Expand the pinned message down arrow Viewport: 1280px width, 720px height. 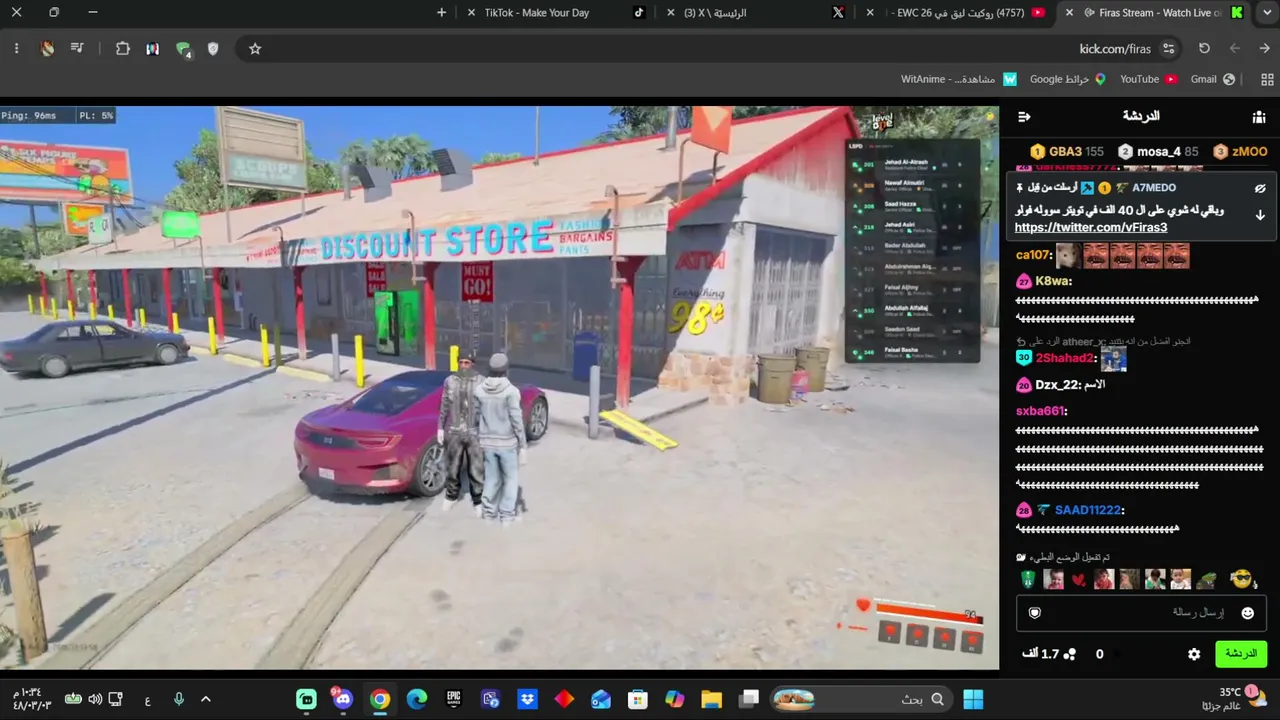(1260, 214)
